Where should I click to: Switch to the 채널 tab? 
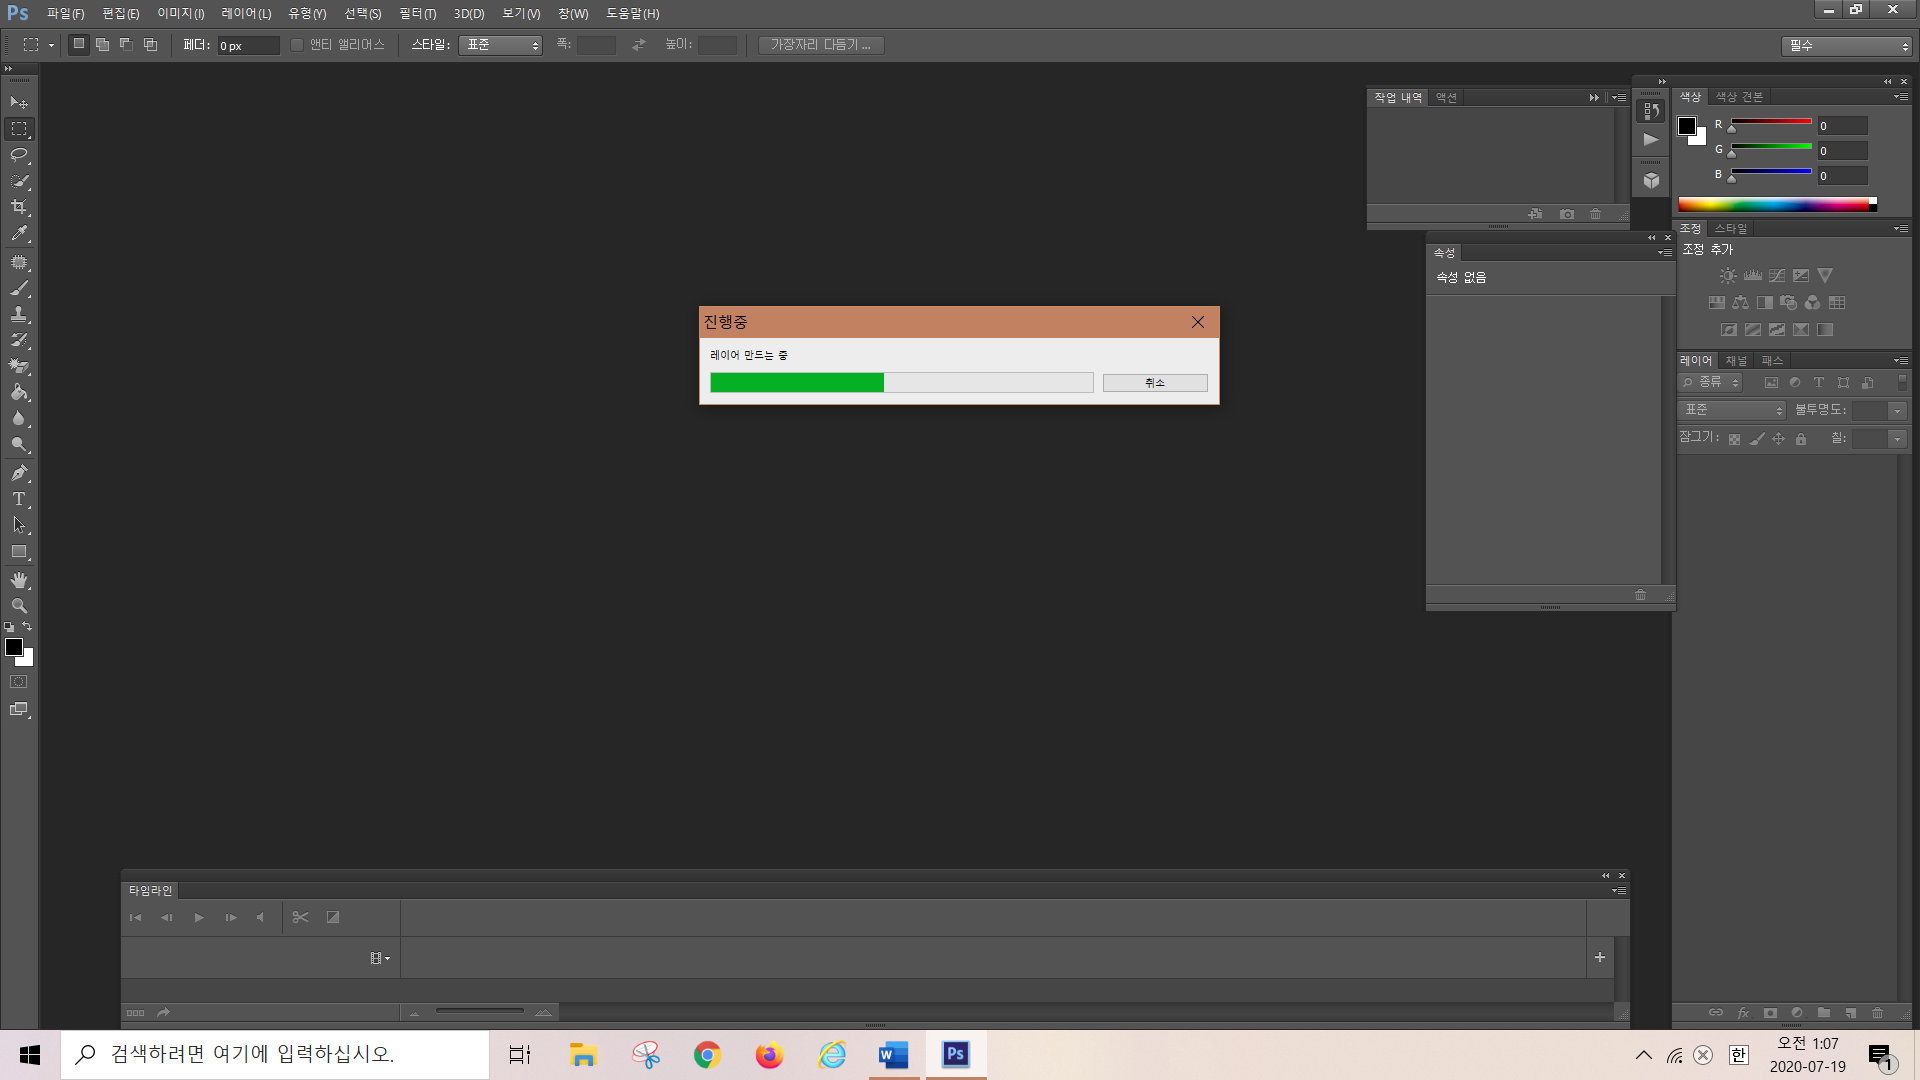[1736, 361]
